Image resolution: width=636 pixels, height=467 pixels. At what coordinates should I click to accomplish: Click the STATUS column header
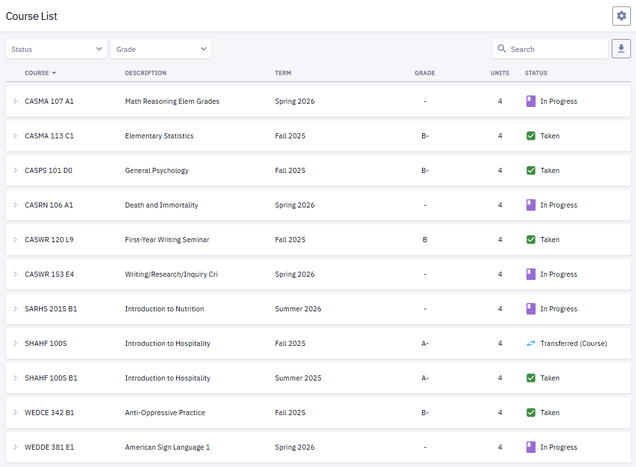[536, 73]
